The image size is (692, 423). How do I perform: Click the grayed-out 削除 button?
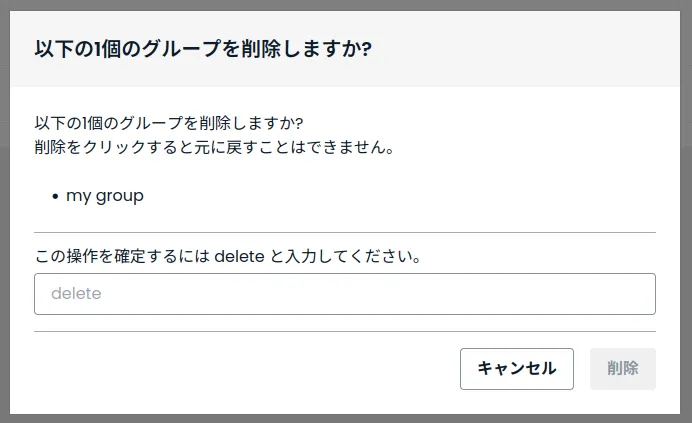tap(623, 368)
